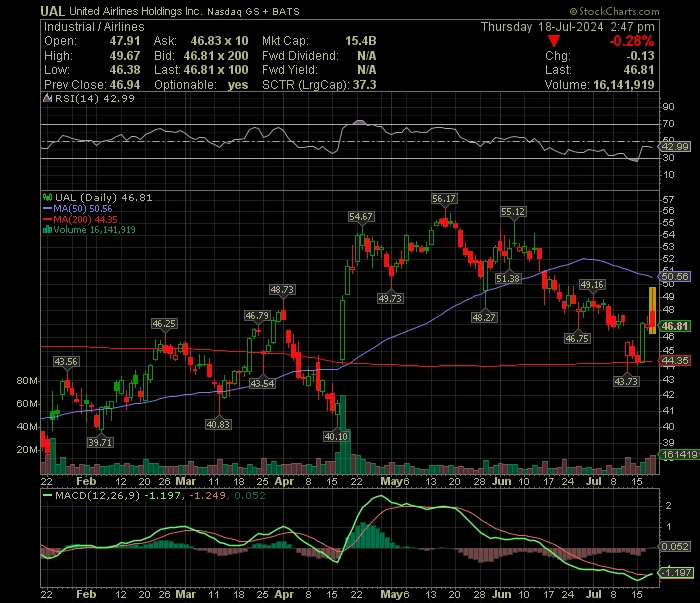The width and height of the screenshot is (700, 603).
Task: Click the Open value 47.91
Action: pyautogui.click(x=125, y=41)
